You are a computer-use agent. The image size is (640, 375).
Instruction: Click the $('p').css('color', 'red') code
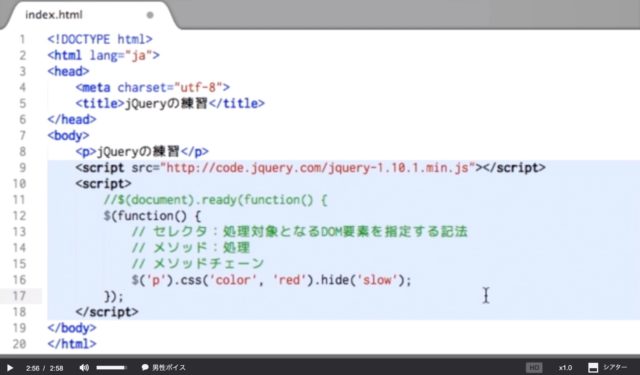[222, 280]
